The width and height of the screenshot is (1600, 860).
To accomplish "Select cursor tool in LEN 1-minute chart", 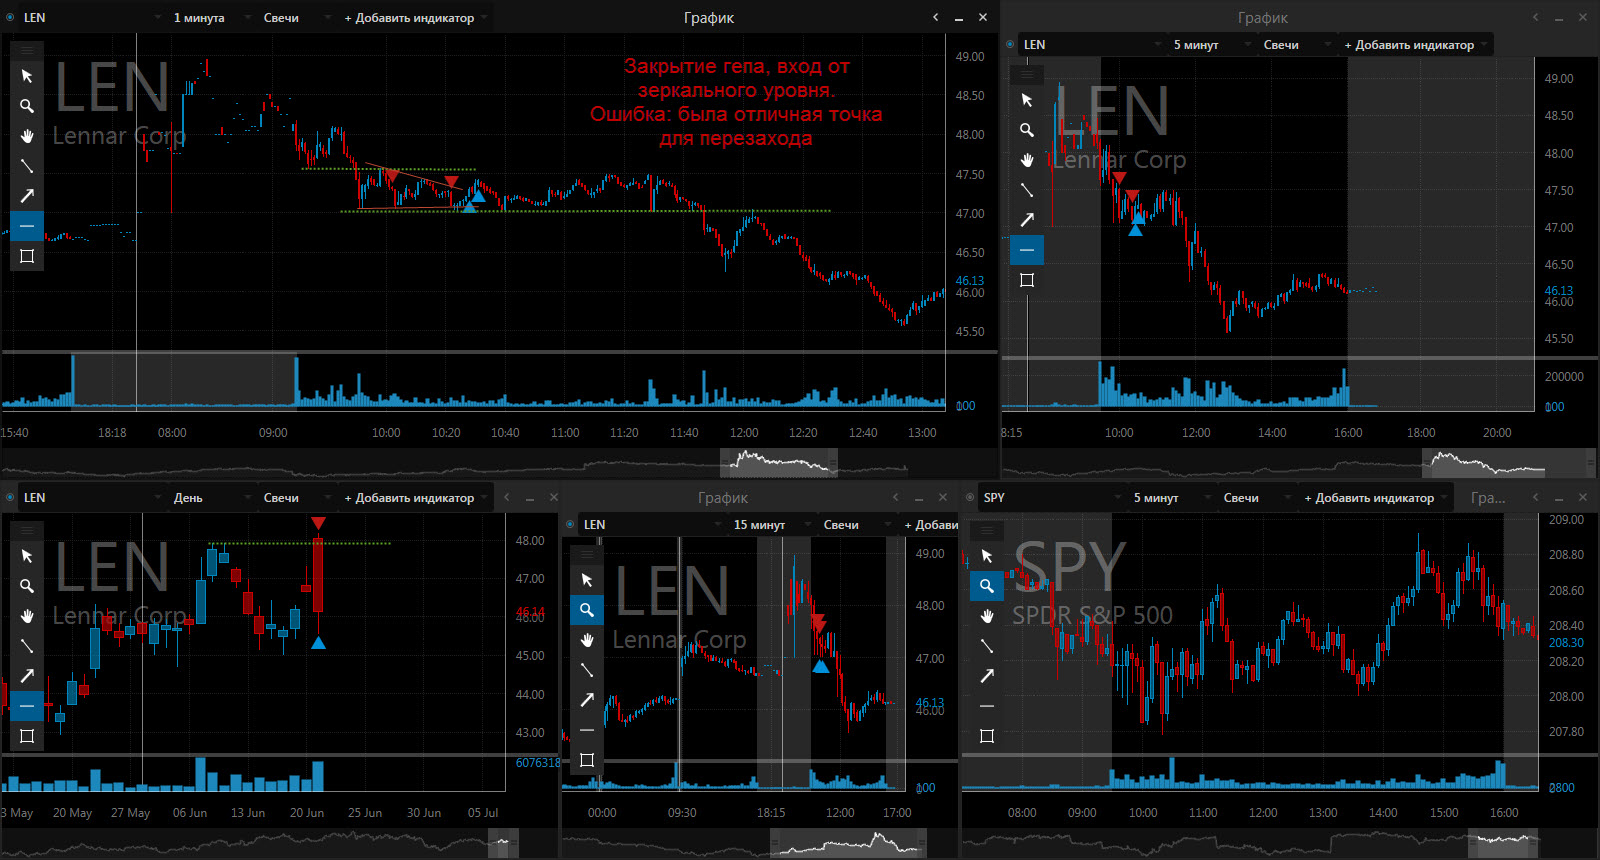I will 27,76.
